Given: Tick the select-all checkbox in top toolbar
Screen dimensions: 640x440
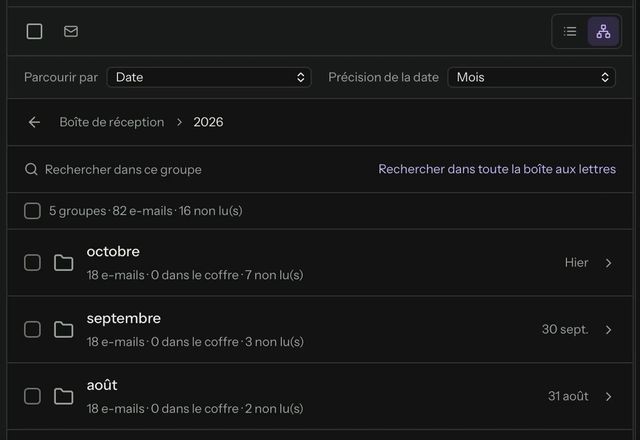Looking at the screenshot, I should point(34,31).
